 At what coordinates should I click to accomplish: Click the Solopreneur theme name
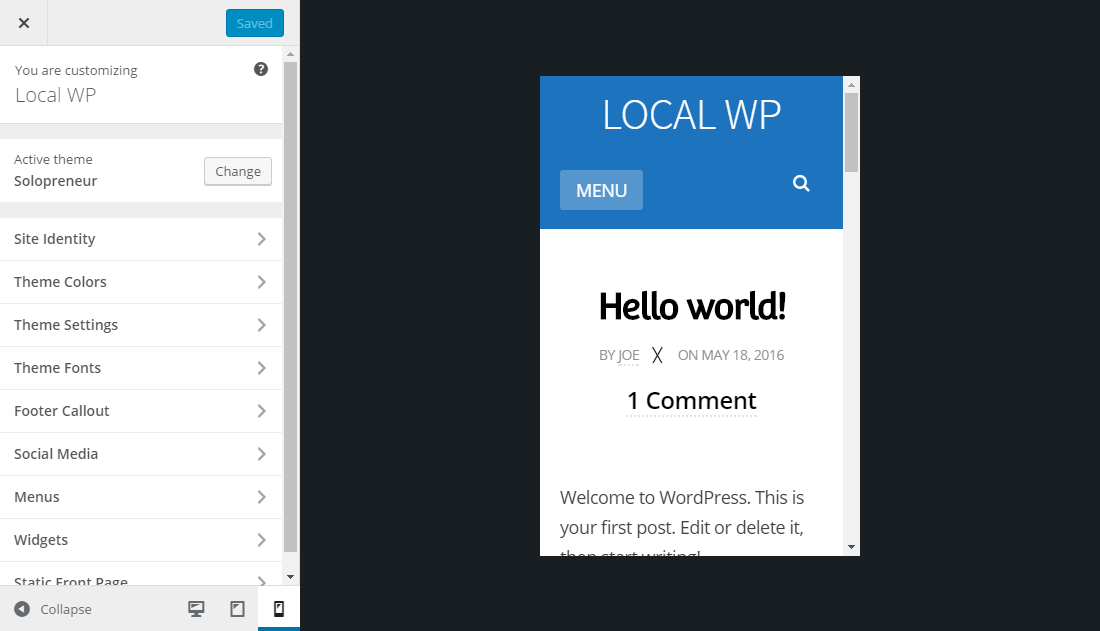(55, 181)
